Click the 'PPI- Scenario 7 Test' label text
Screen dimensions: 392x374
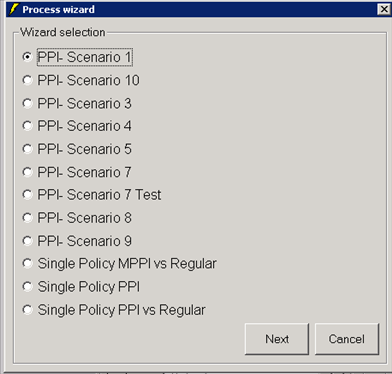[99, 195]
